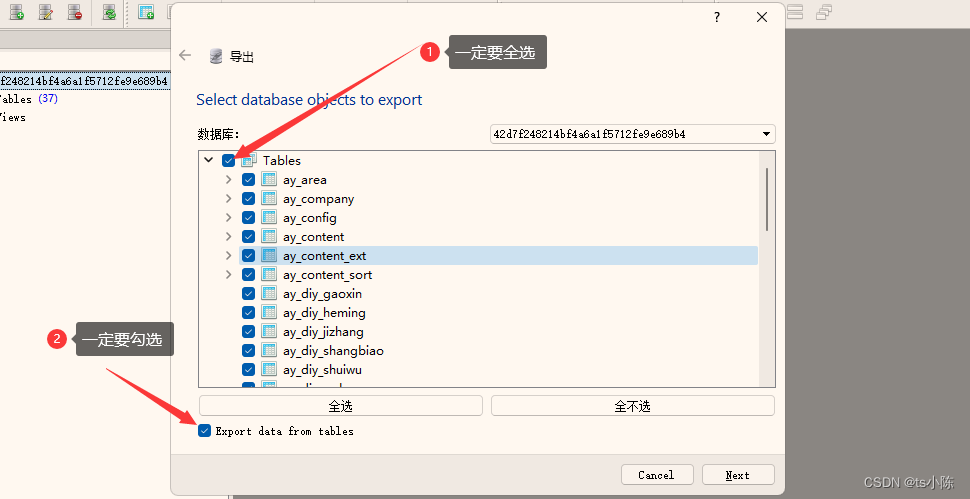The image size is (970, 499).
Task: Toggle the ay_diy_shuiwu checkbox
Action: point(249,370)
